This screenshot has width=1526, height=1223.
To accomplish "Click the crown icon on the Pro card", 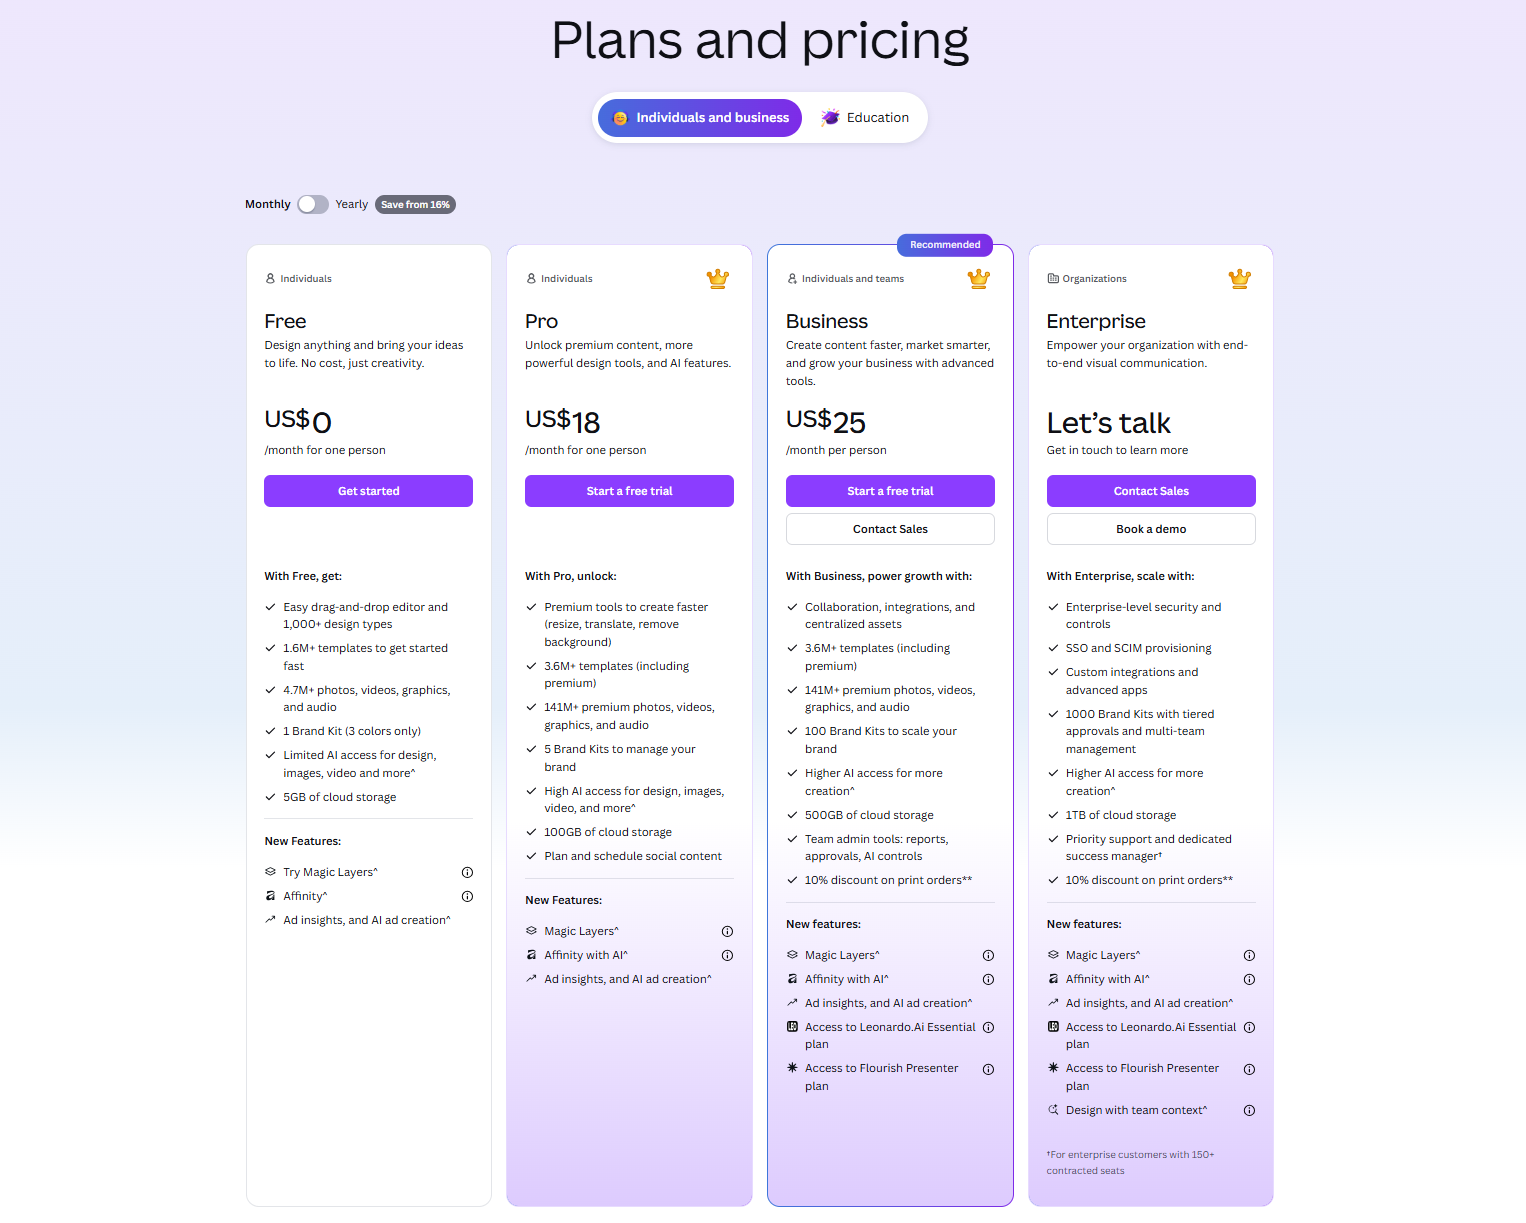I will point(717,279).
